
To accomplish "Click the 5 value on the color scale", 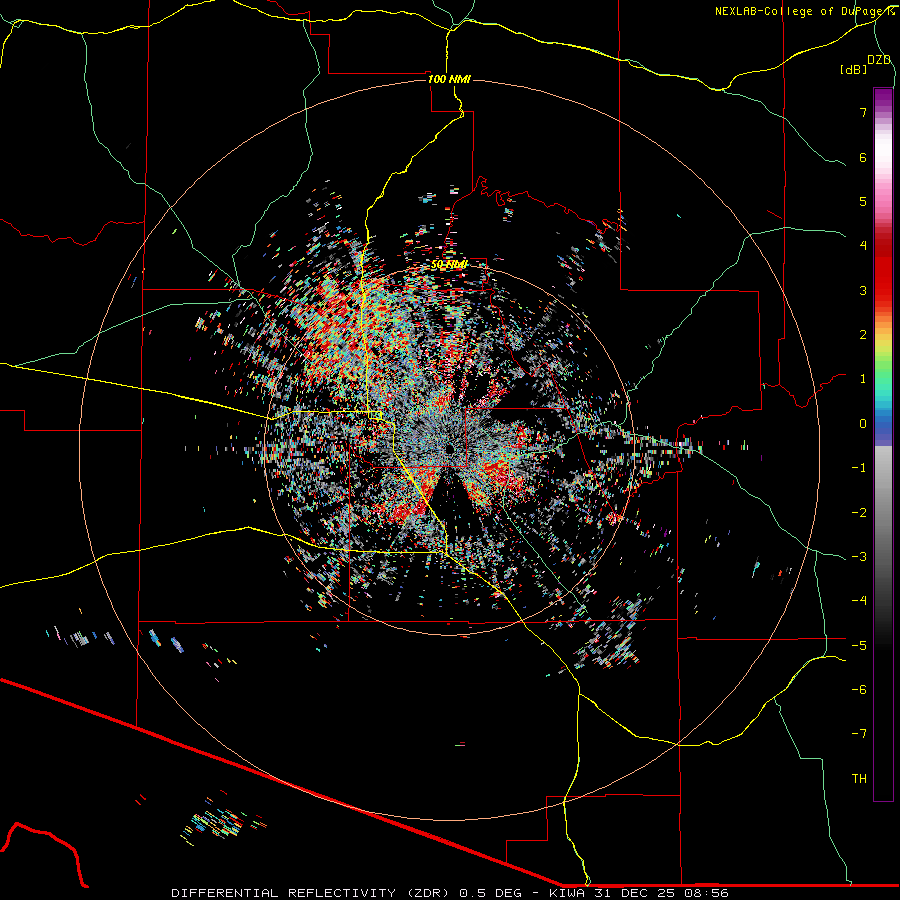I will click(x=863, y=201).
